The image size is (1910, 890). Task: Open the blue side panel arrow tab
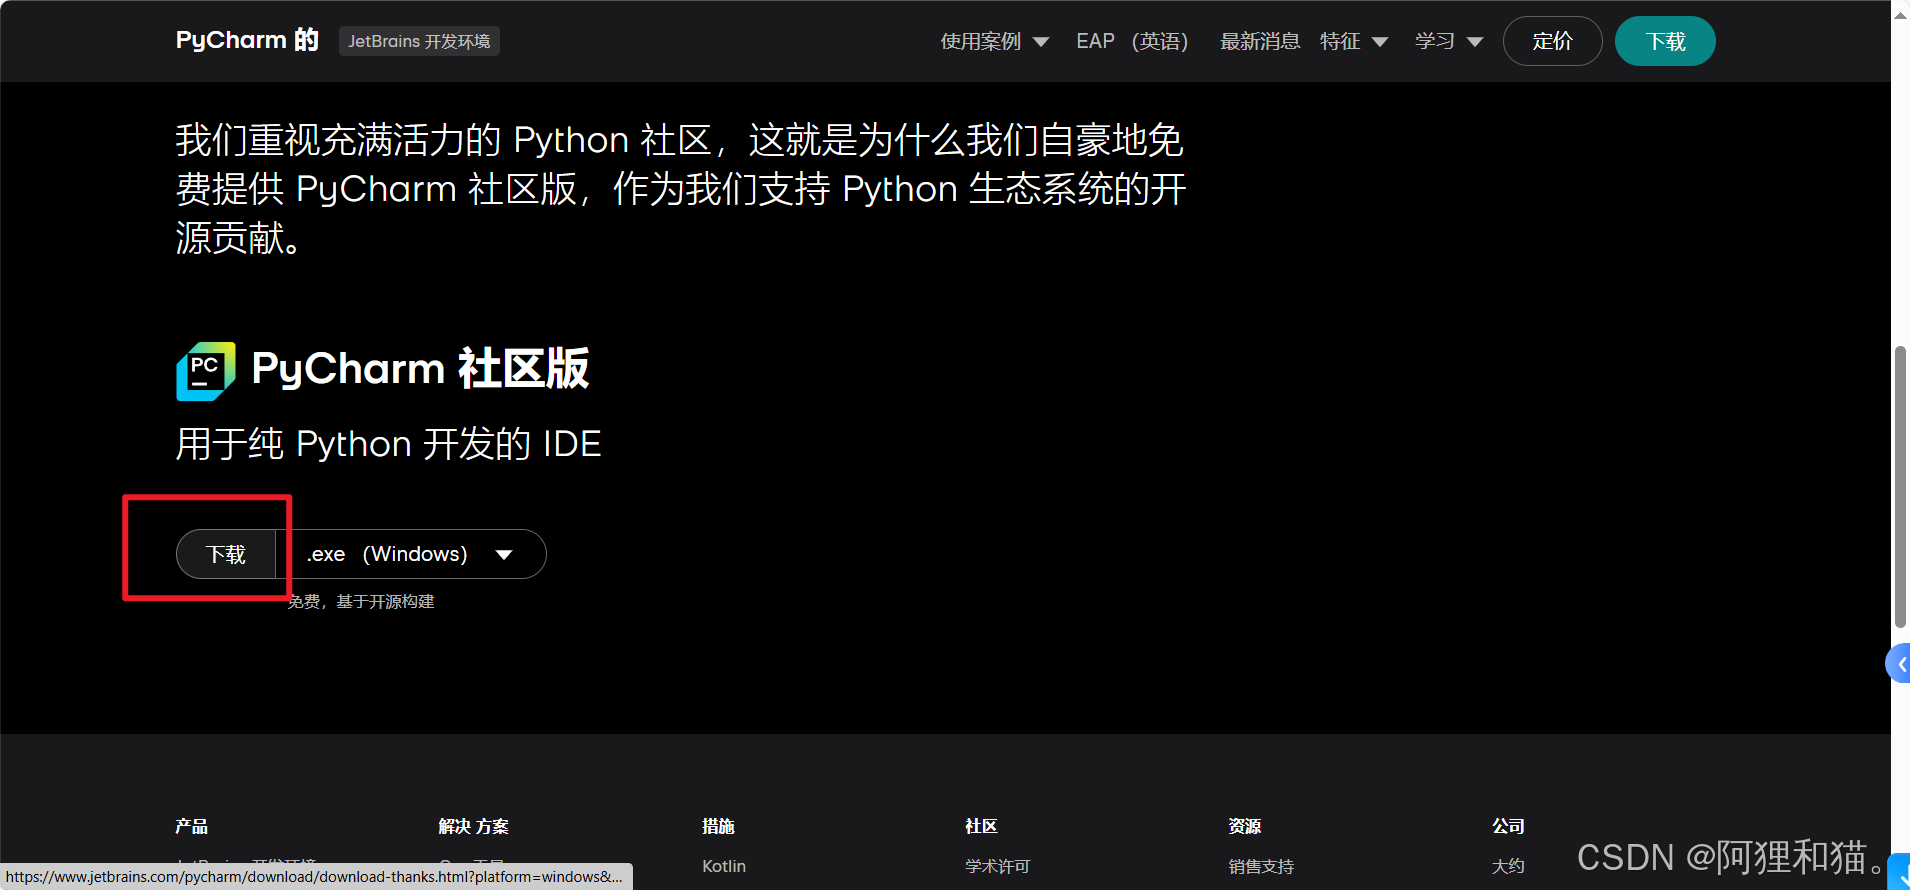coord(1898,664)
